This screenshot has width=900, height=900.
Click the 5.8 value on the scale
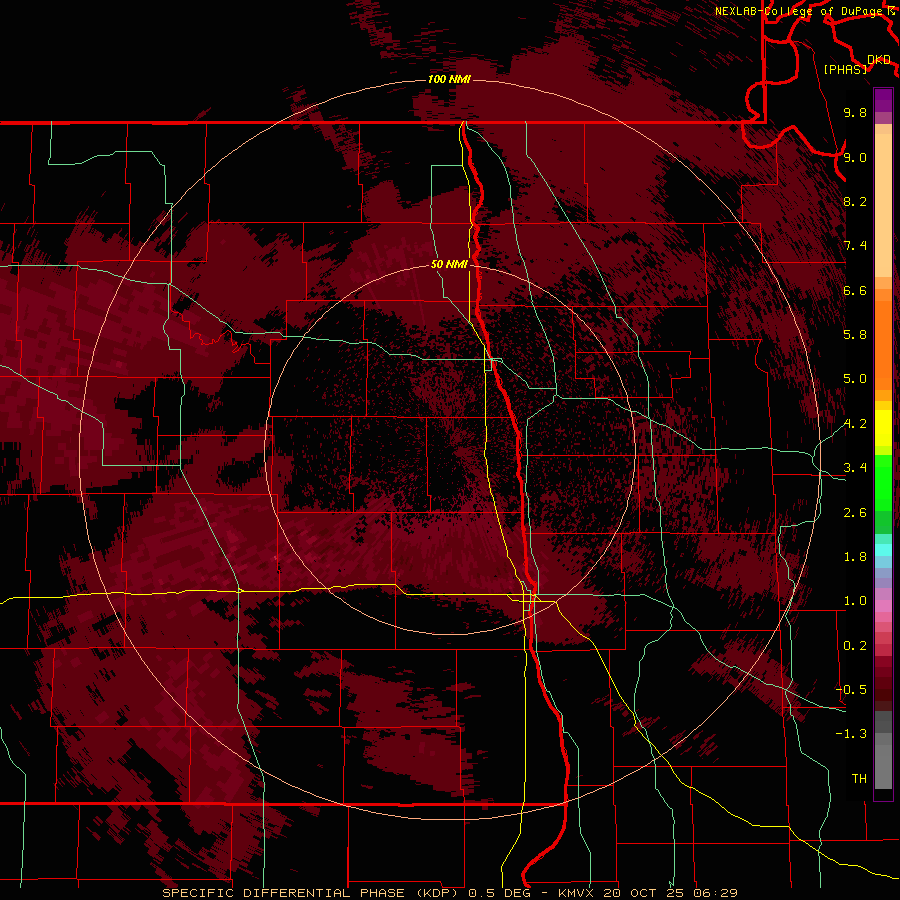pyautogui.click(x=855, y=335)
